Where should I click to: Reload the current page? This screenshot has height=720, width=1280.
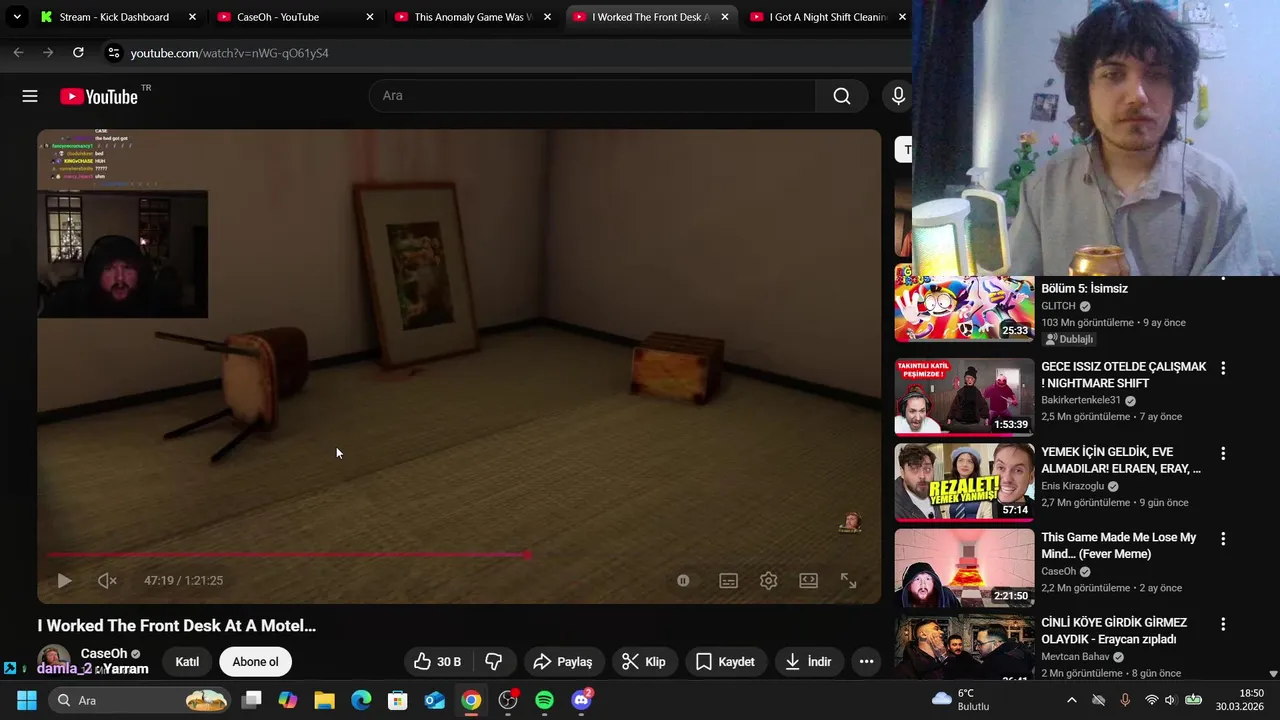(x=78, y=53)
